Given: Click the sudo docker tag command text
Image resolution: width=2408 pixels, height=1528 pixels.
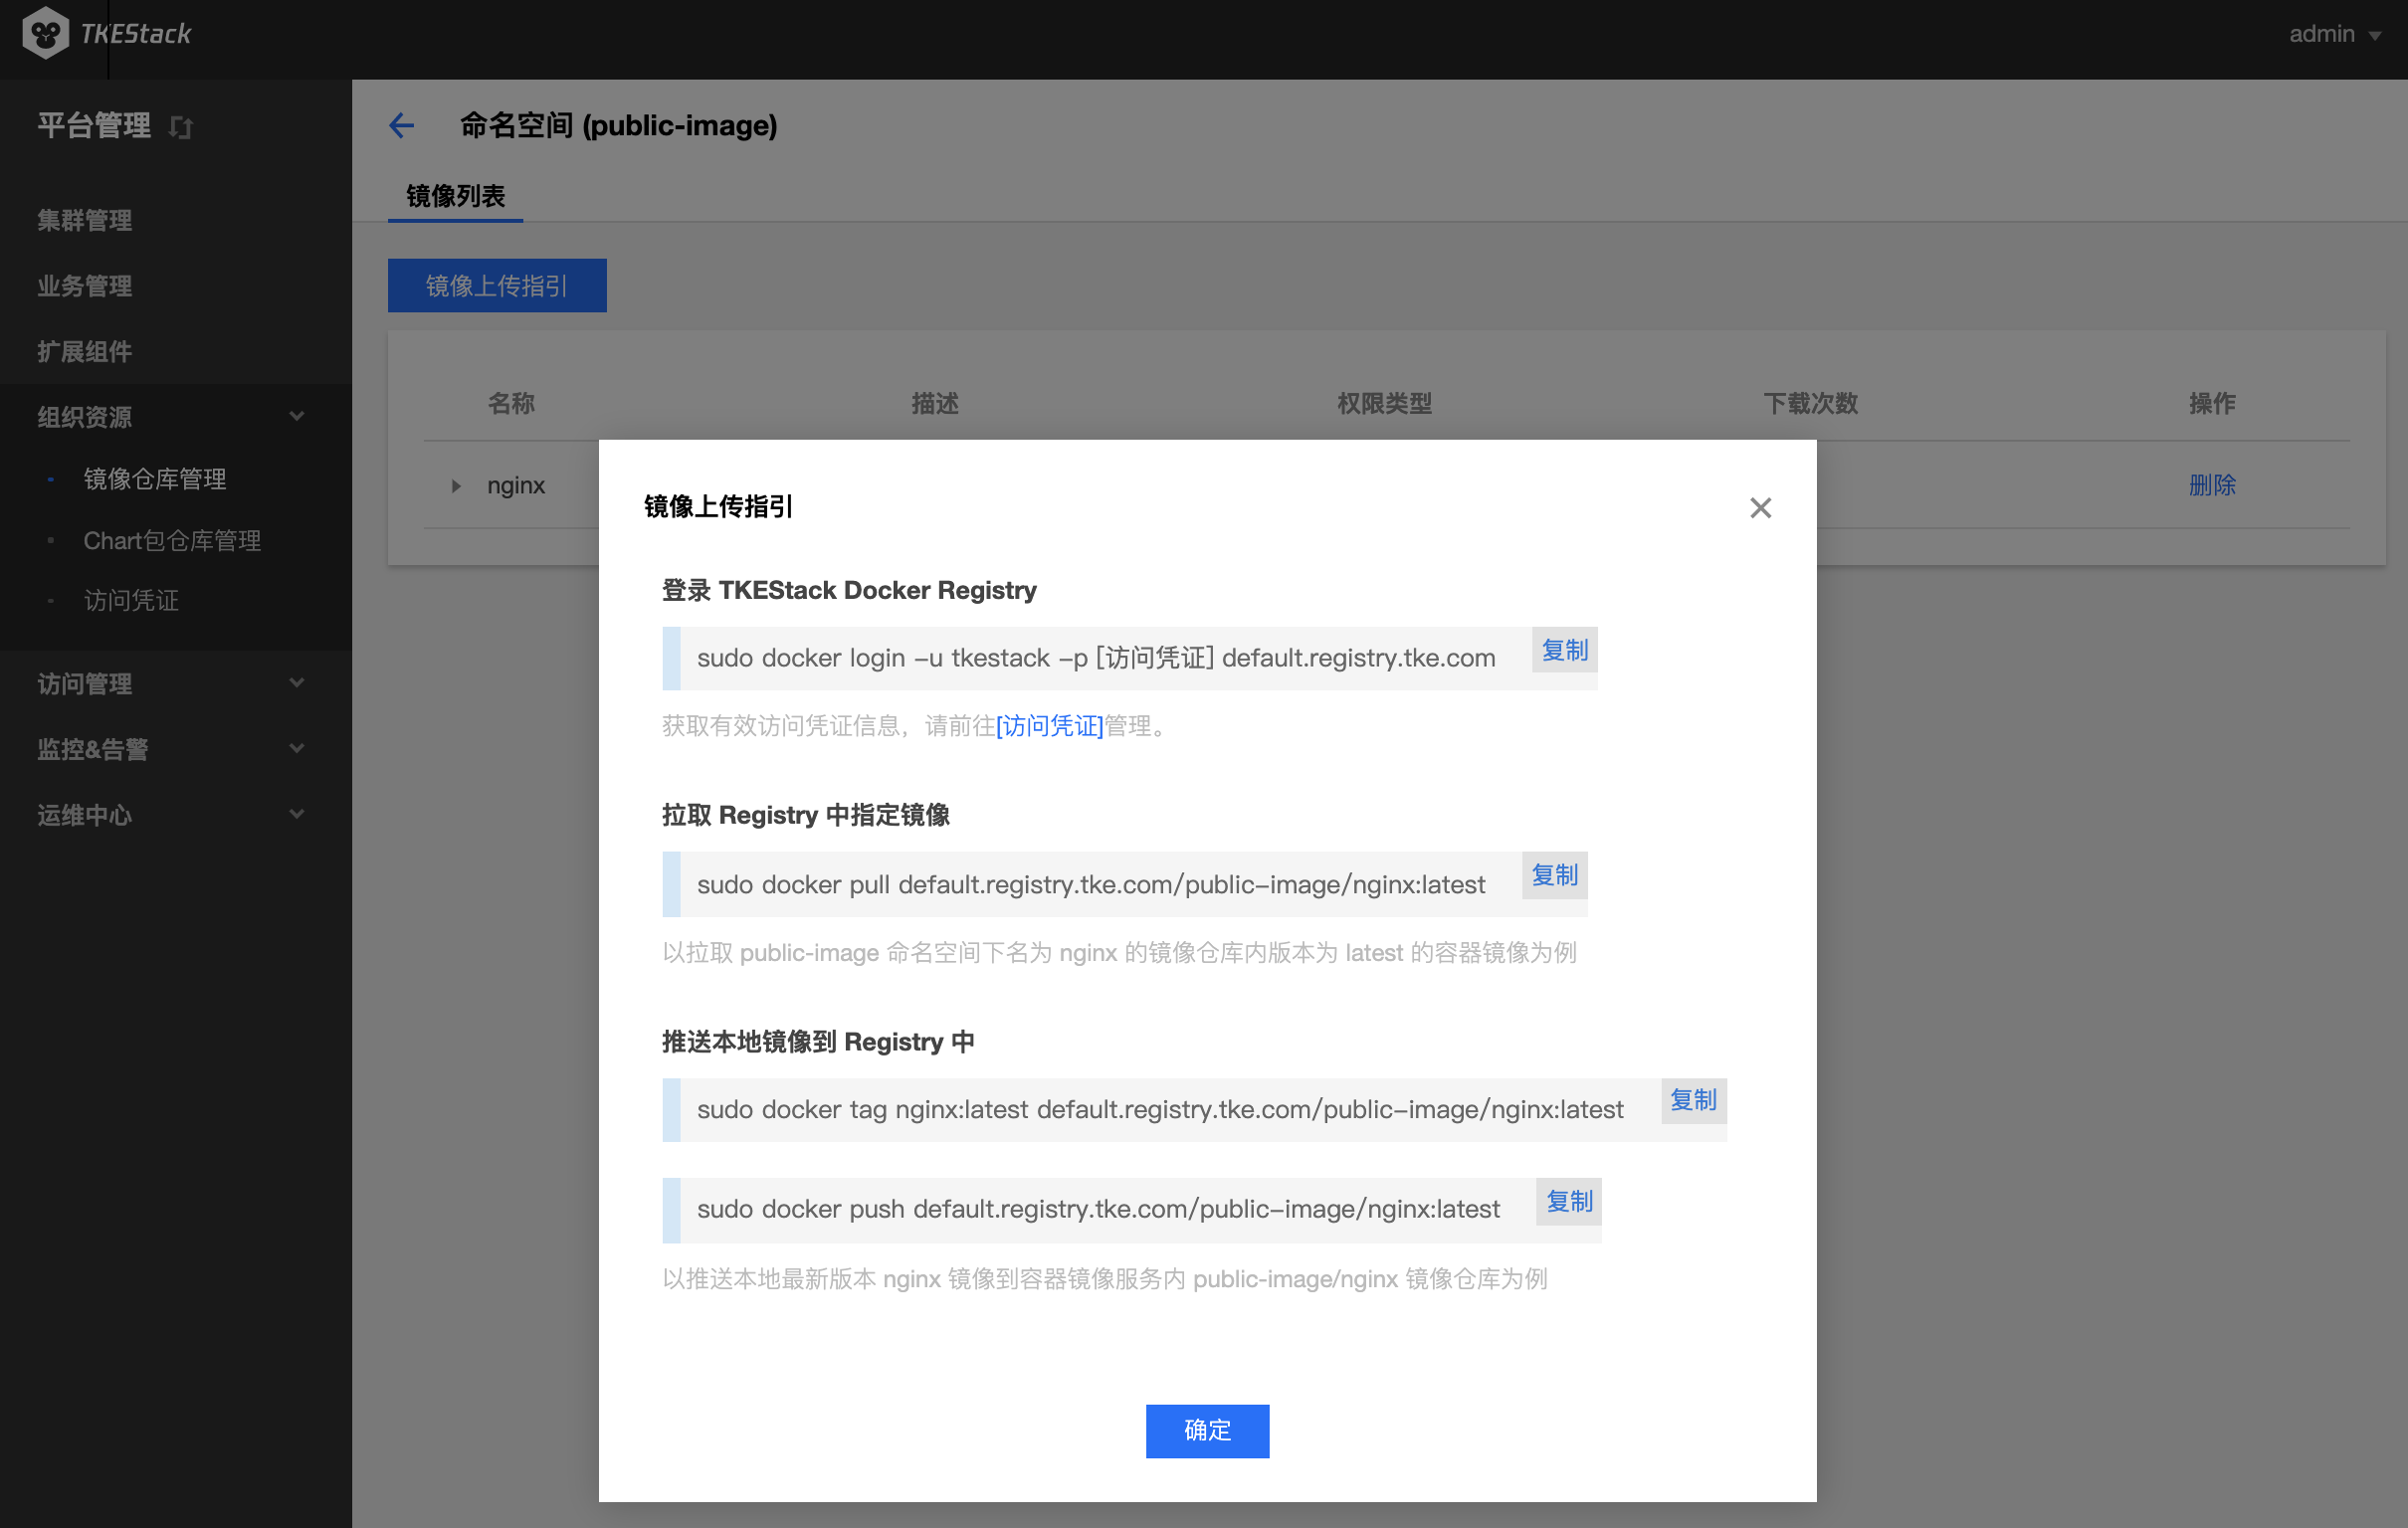Looking at the screenshot, I should coord(1160,1110).
